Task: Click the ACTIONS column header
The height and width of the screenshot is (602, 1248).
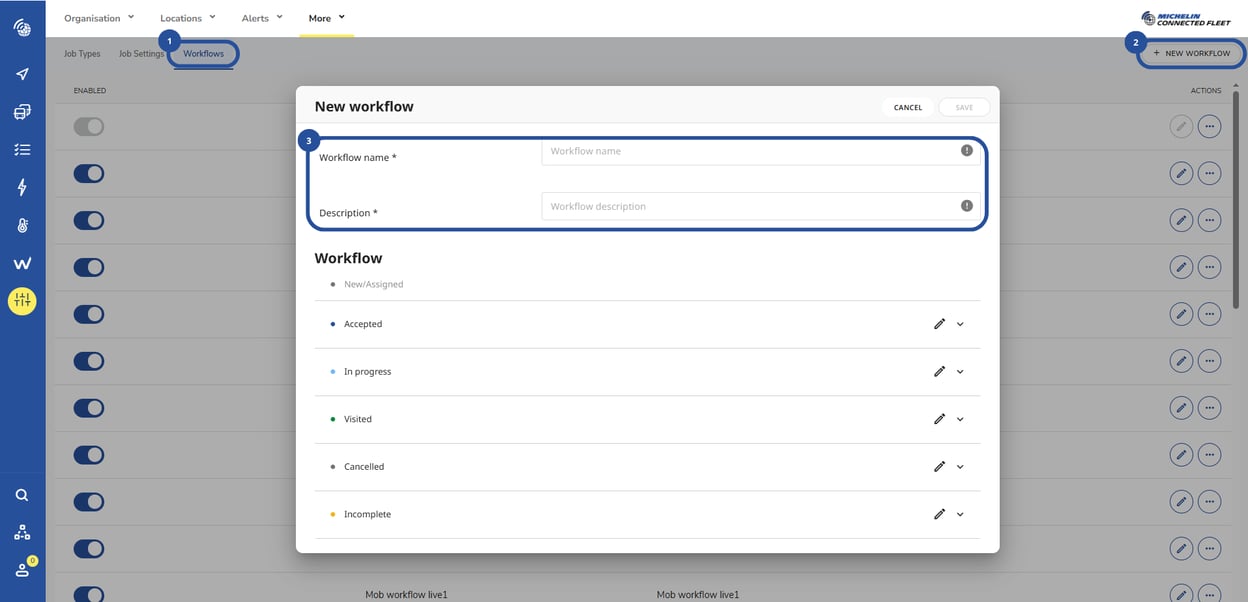Action: pos(1206,91)
